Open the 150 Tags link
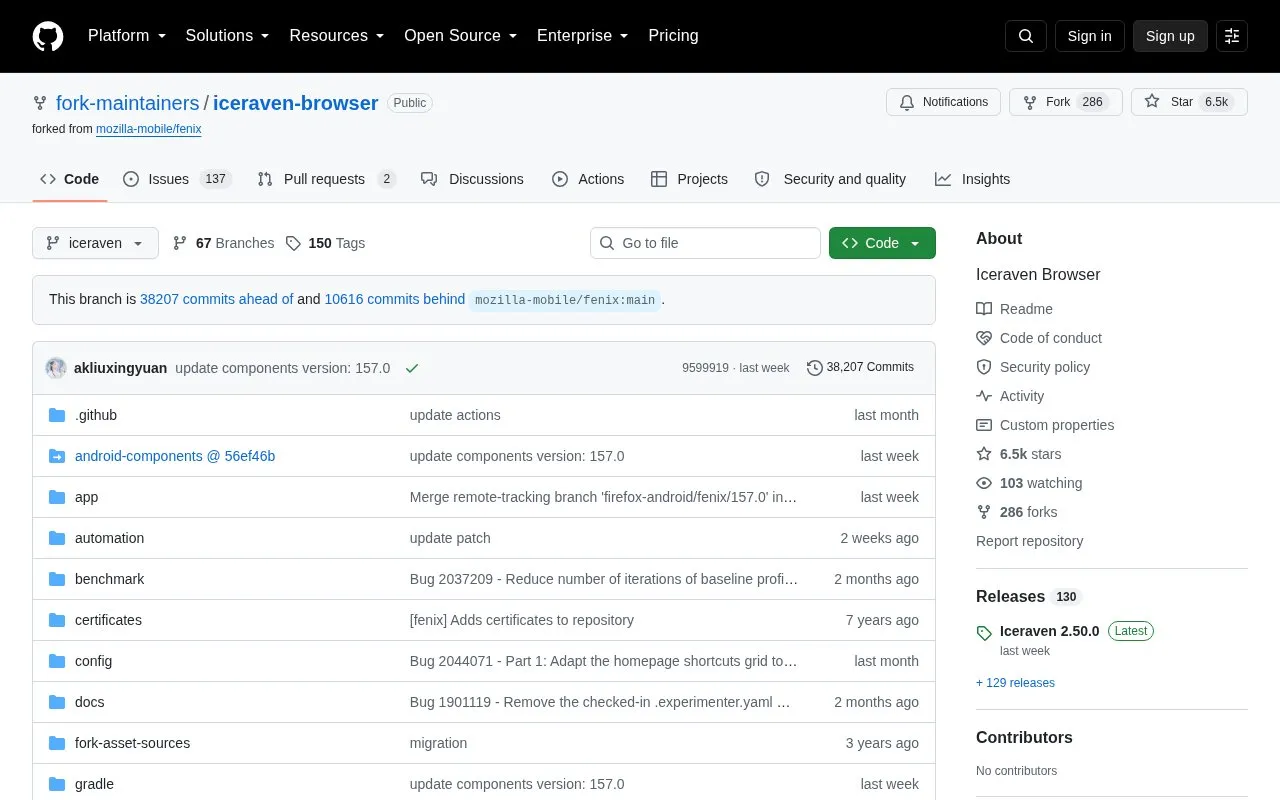The image size is (1280, 800). (325, 243)
